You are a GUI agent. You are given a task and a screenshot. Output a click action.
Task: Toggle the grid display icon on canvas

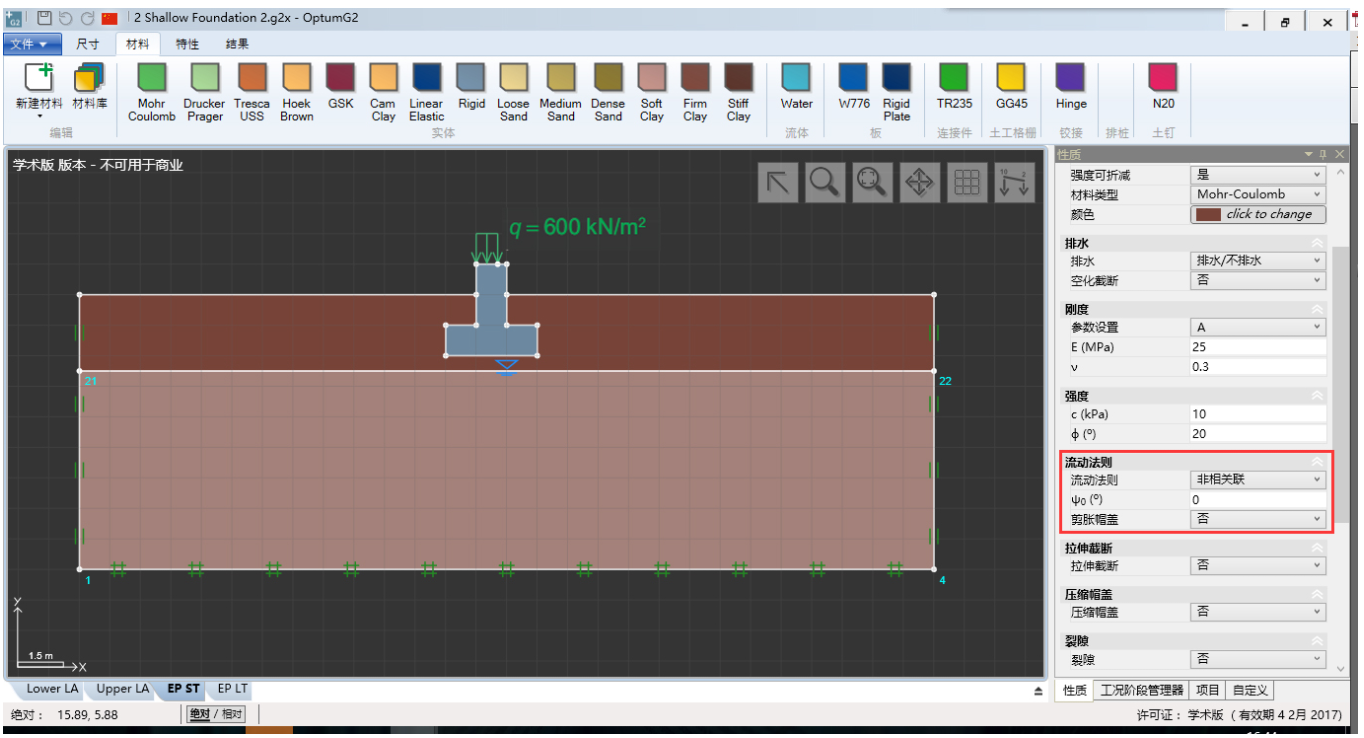pyautogui.click(x=966, y=182)
